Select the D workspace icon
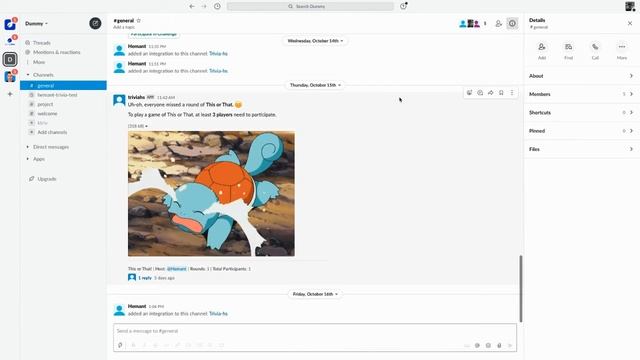 point(10,60)
